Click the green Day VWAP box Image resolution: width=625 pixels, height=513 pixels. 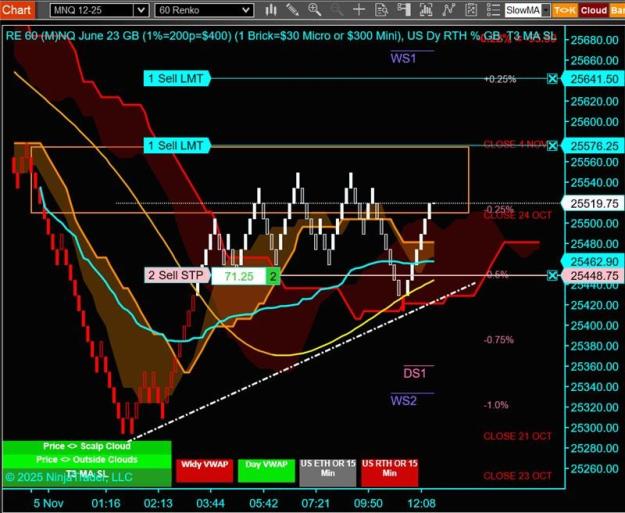pyautogui.click(x=266, y=470)
